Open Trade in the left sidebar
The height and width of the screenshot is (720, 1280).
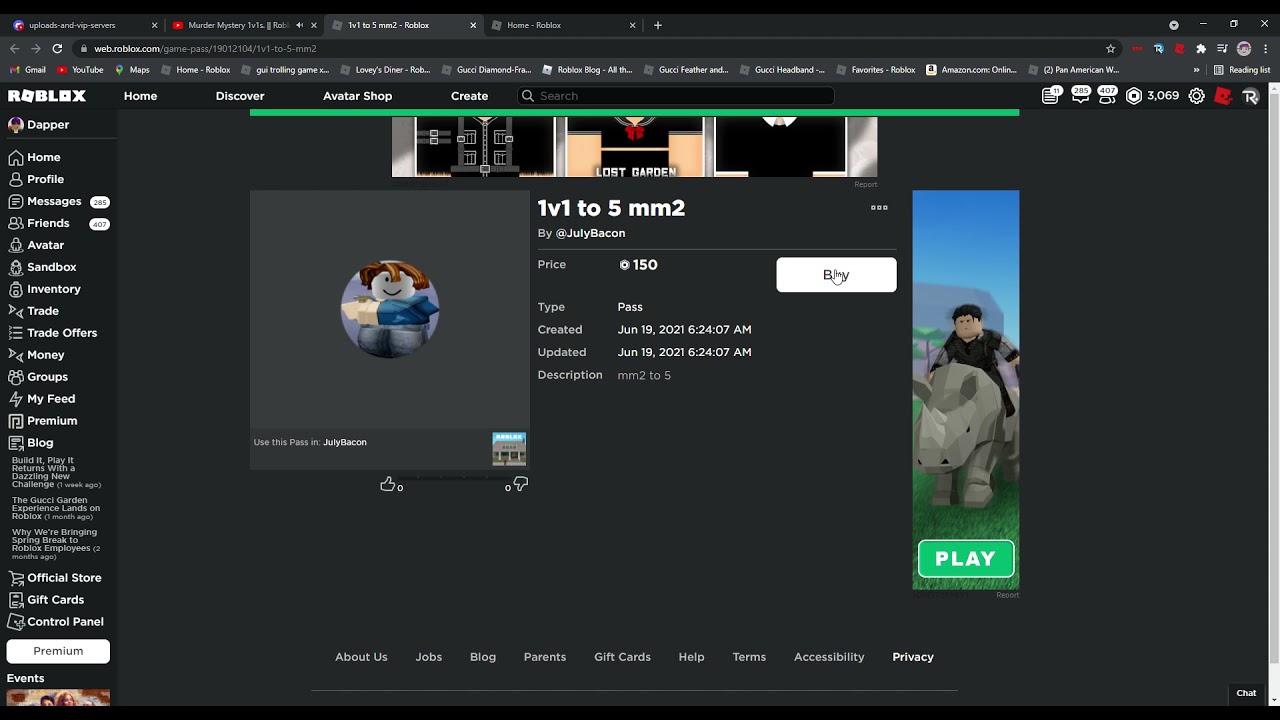click(x=43, y=311)
